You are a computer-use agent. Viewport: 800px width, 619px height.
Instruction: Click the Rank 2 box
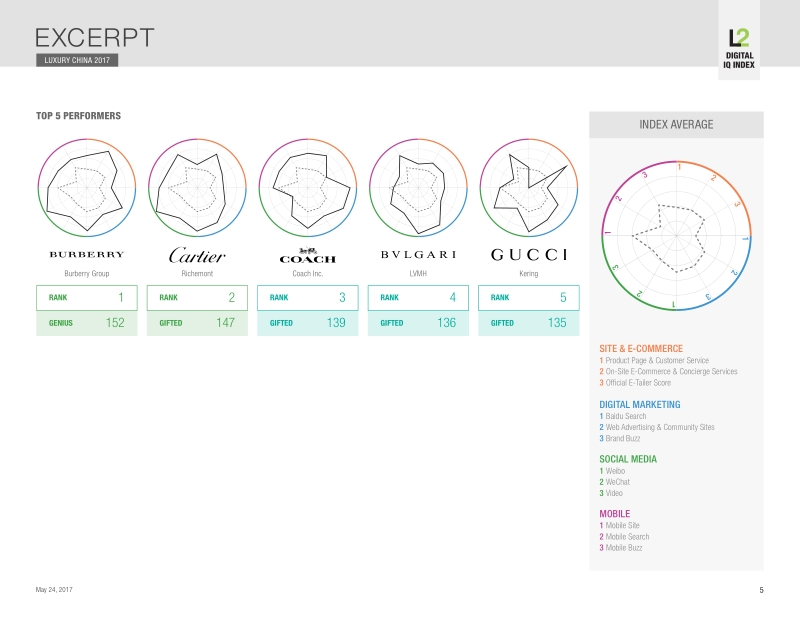[197, 298]
